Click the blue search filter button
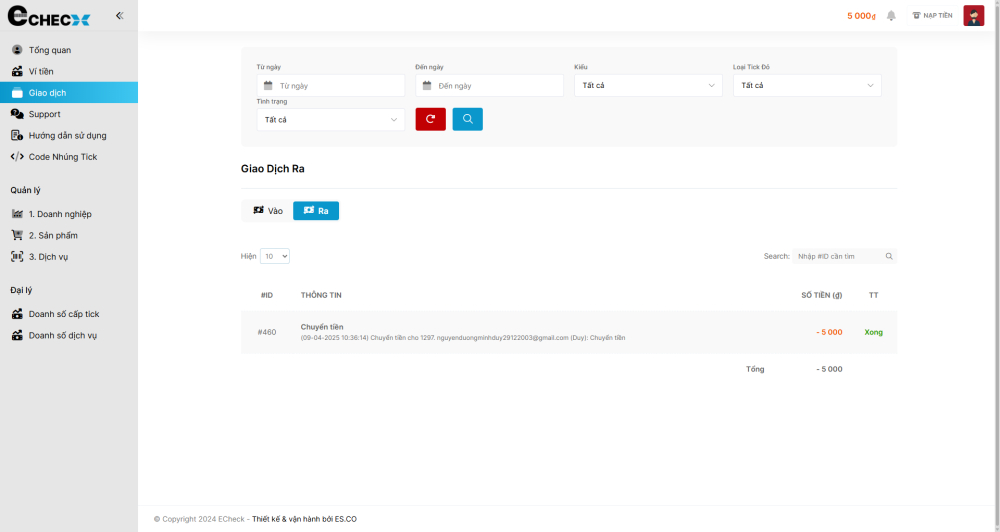 [x=467, y=119]
